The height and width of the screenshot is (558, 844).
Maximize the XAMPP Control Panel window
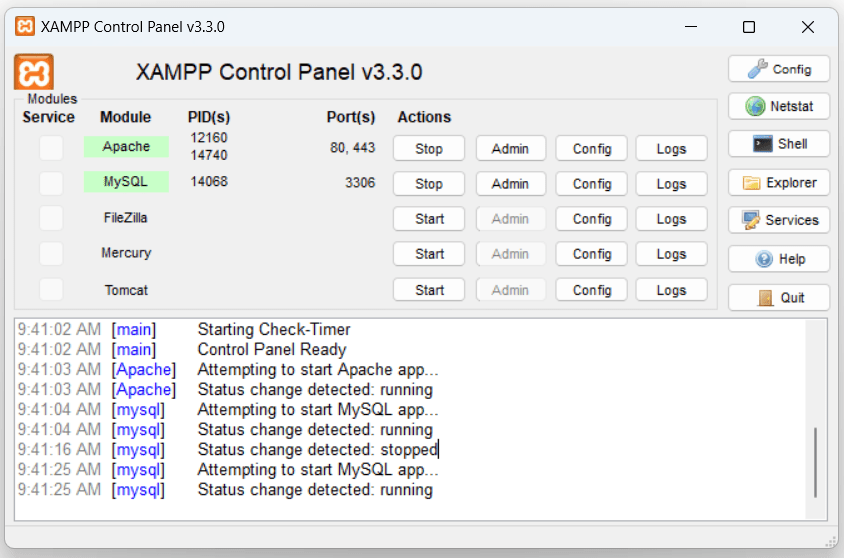[749, 26]
